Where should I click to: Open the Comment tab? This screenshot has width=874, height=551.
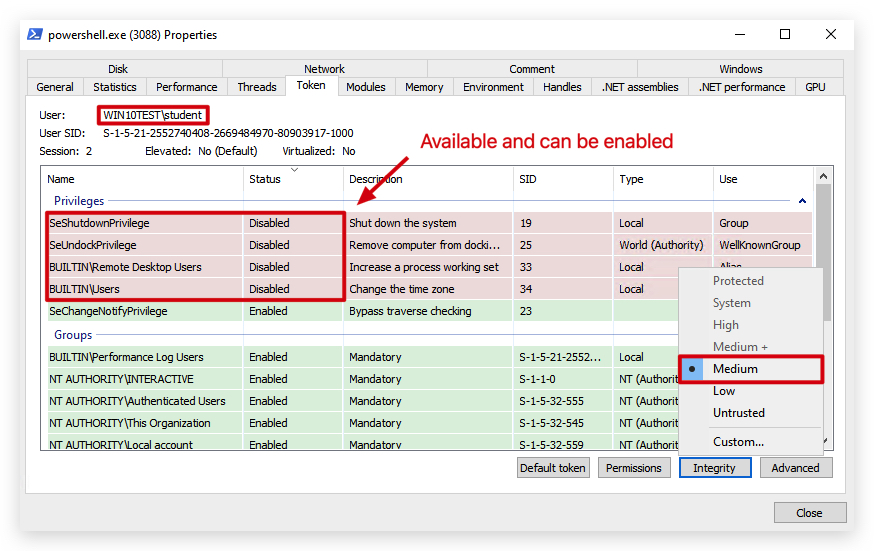(532, 69)
